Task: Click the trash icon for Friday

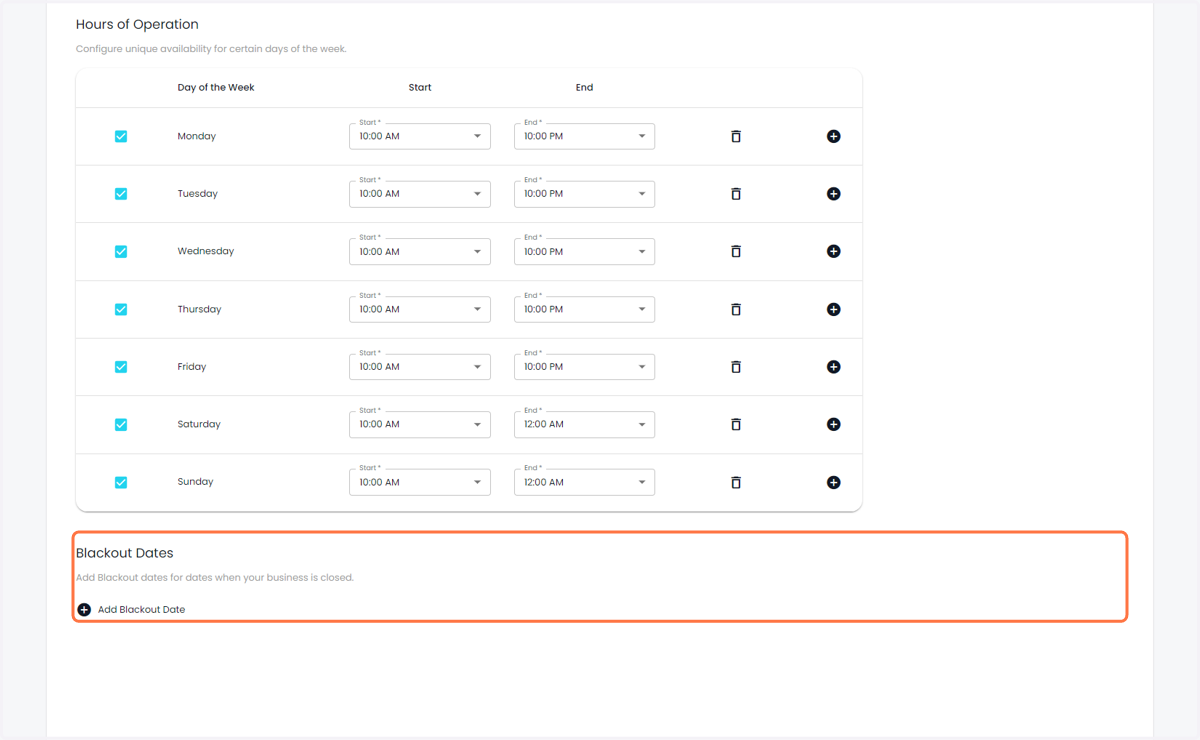Action: click(736, 367)
